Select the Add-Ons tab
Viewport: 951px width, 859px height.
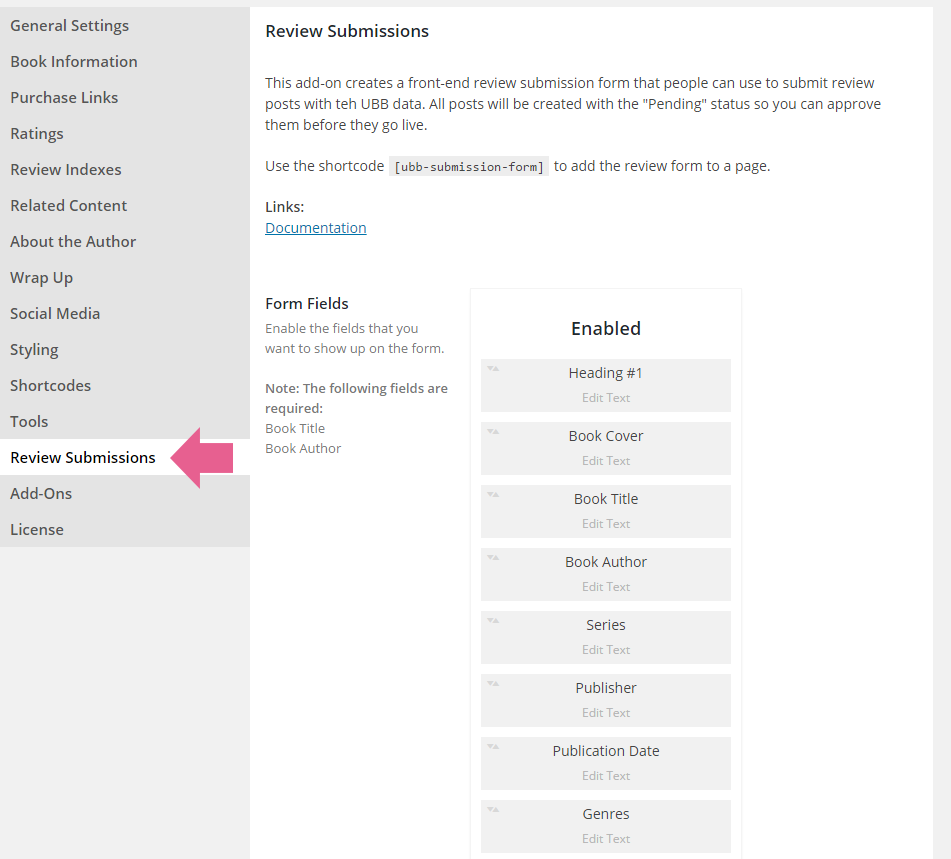click(x=125, y=494)
